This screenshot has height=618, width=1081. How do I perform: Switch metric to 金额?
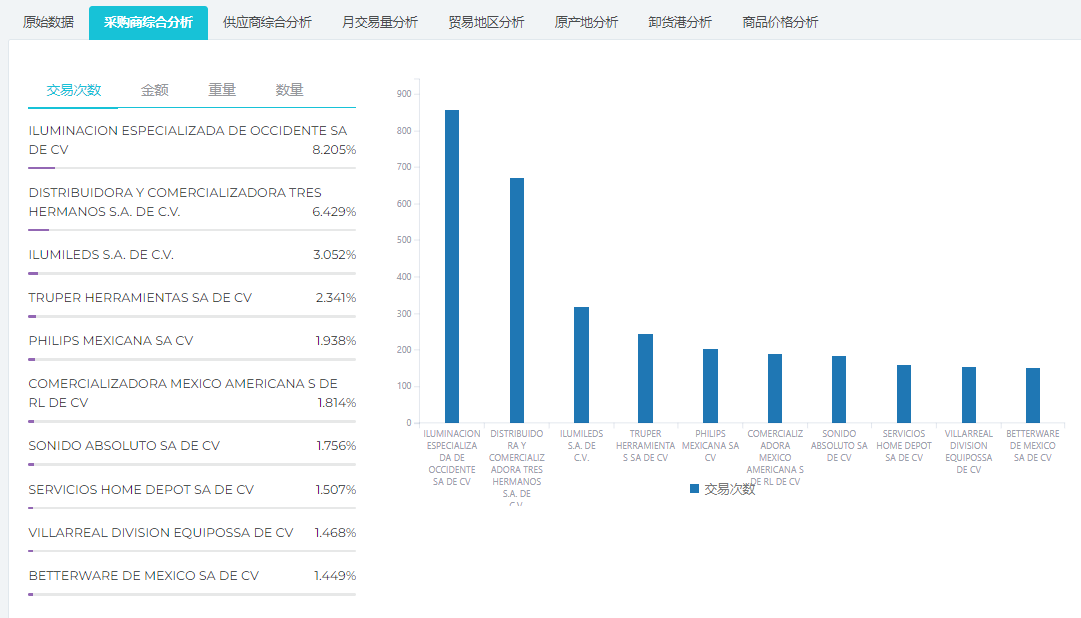click(x=154, y=90)
